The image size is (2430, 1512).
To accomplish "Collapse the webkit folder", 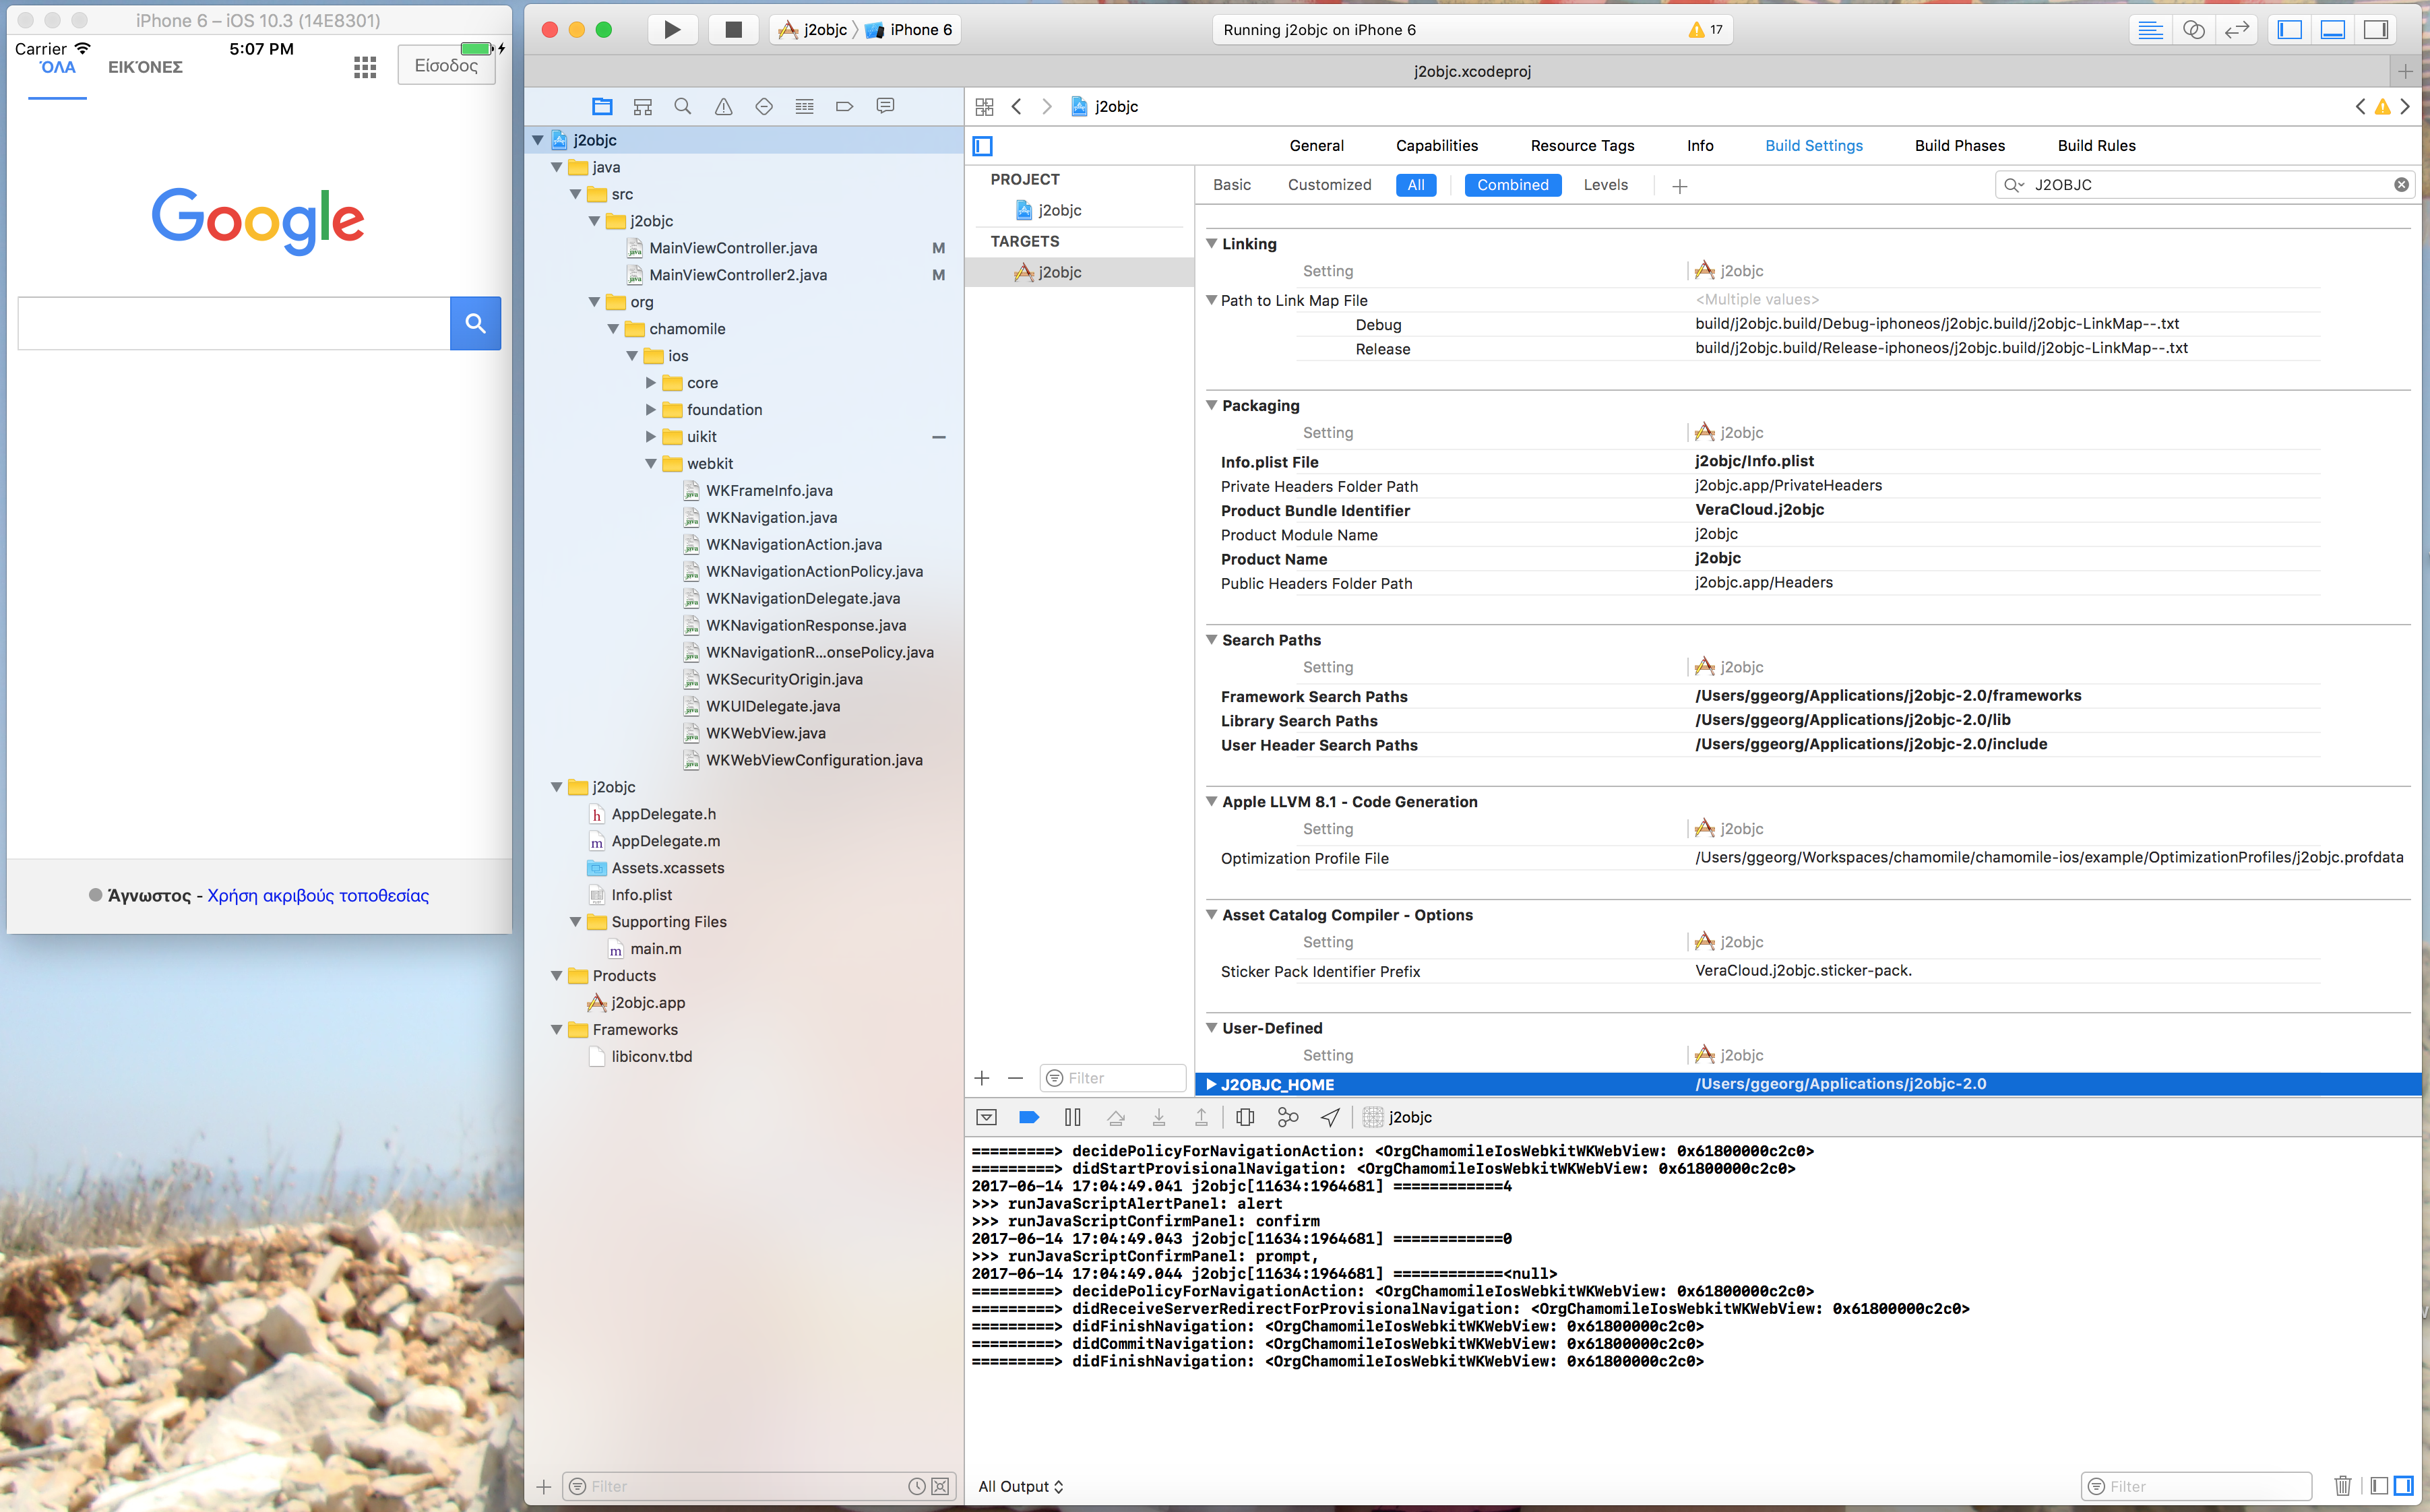I will 651,464.
